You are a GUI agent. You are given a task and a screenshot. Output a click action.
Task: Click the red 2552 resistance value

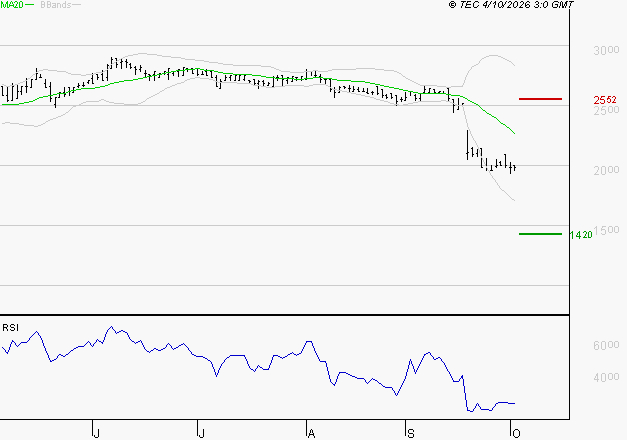pos(605,100)
